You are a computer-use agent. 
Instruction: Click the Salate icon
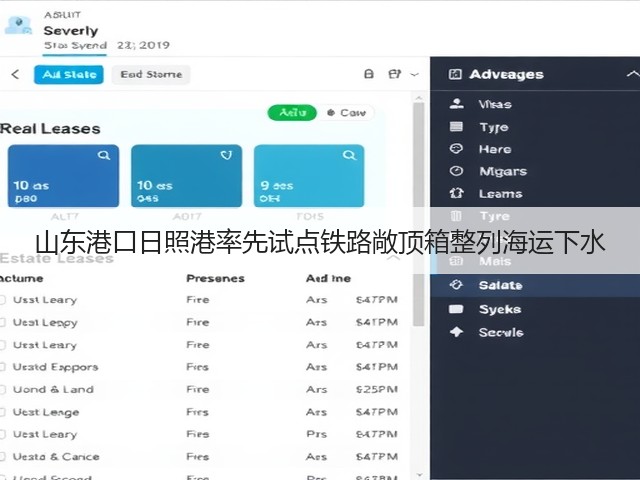pyautogui.click(x=456, y=284)
